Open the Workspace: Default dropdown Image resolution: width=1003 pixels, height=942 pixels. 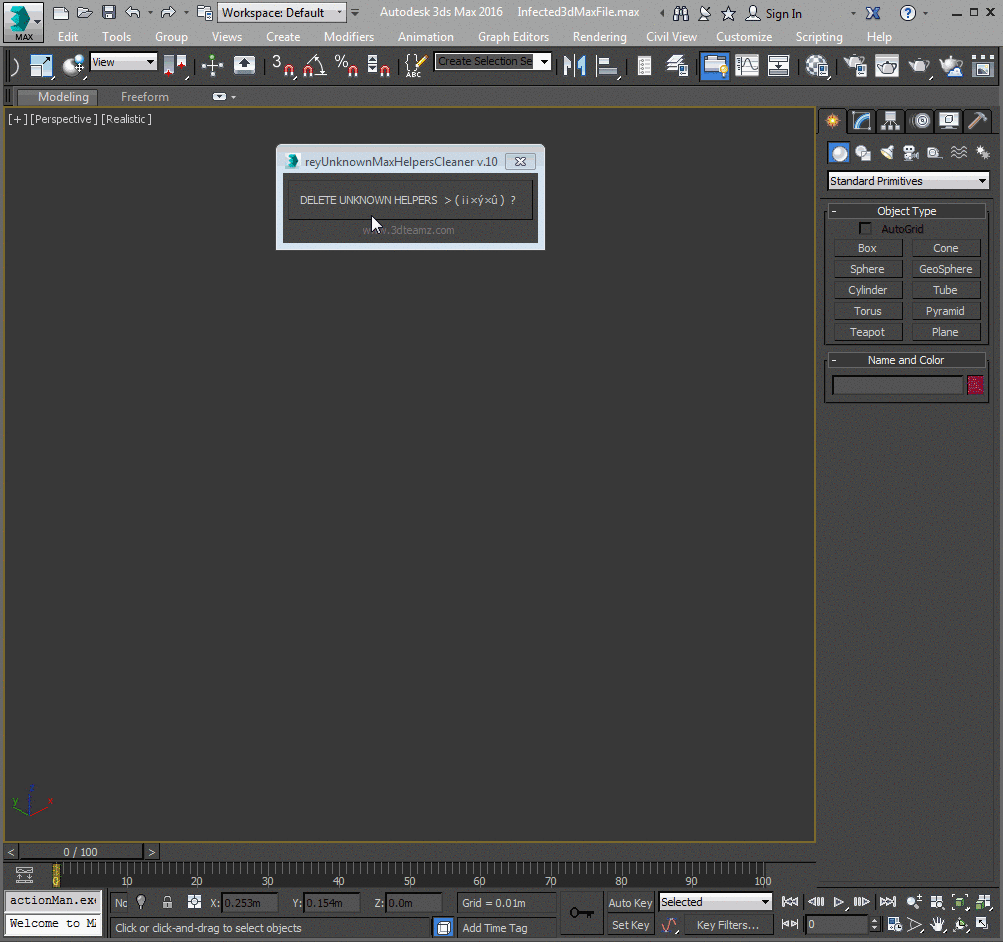[281, 13]
